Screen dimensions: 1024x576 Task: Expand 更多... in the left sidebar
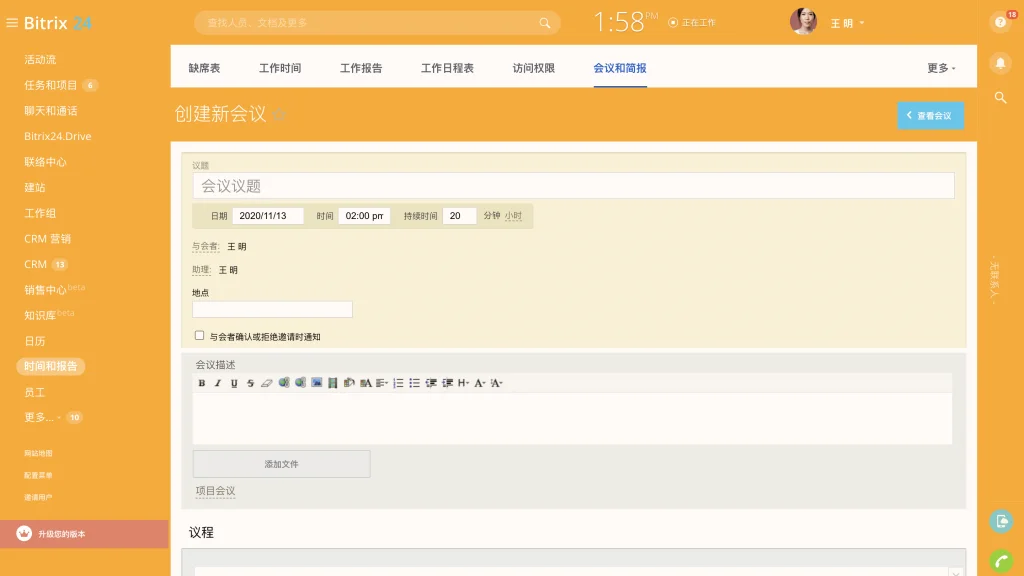[x=42, y=417]
